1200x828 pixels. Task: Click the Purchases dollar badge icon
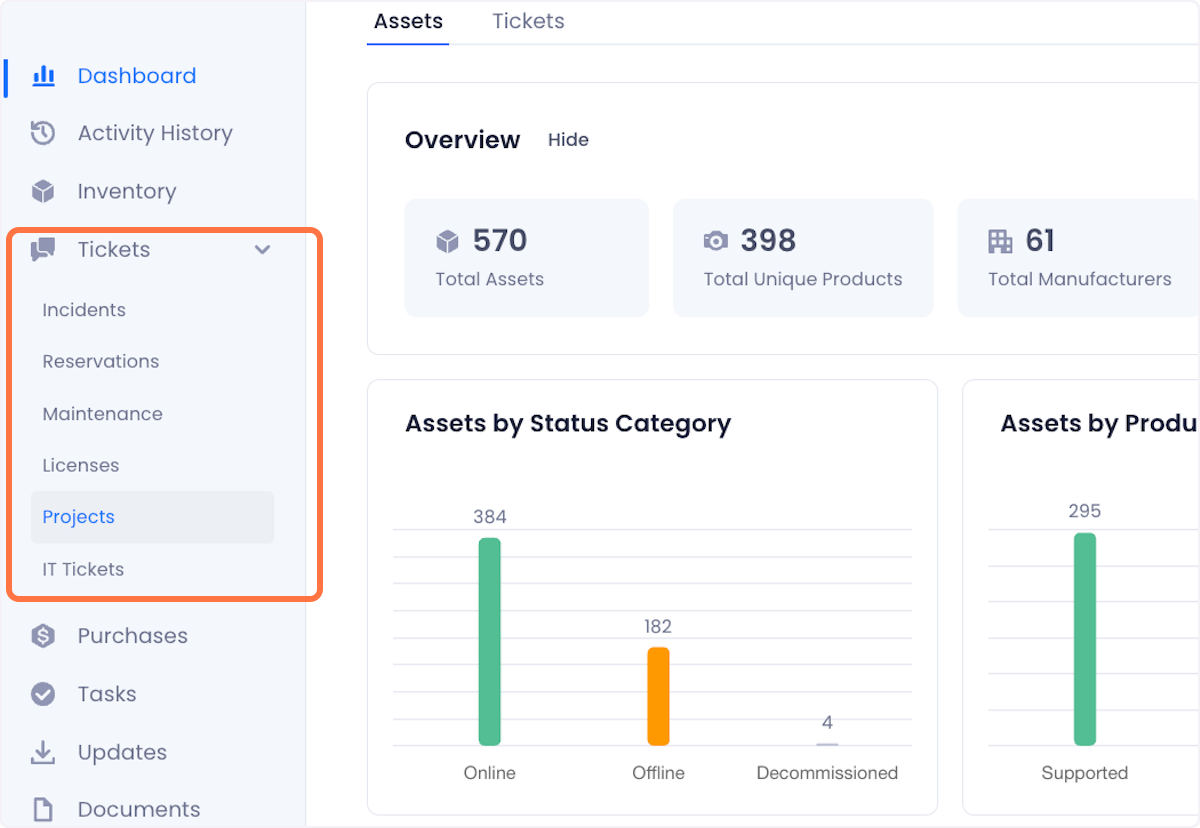pos(43,636)
